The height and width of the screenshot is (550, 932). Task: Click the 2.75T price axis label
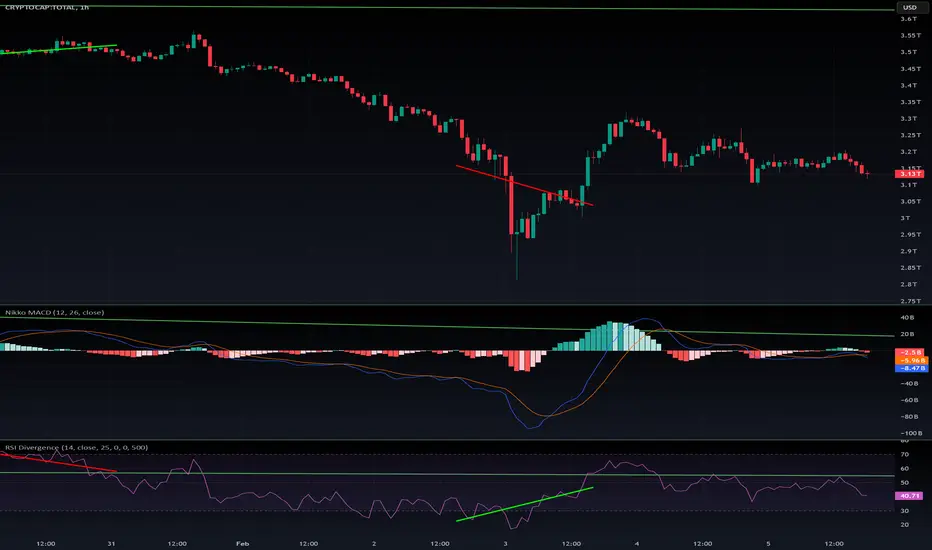[x=910, y=301]
